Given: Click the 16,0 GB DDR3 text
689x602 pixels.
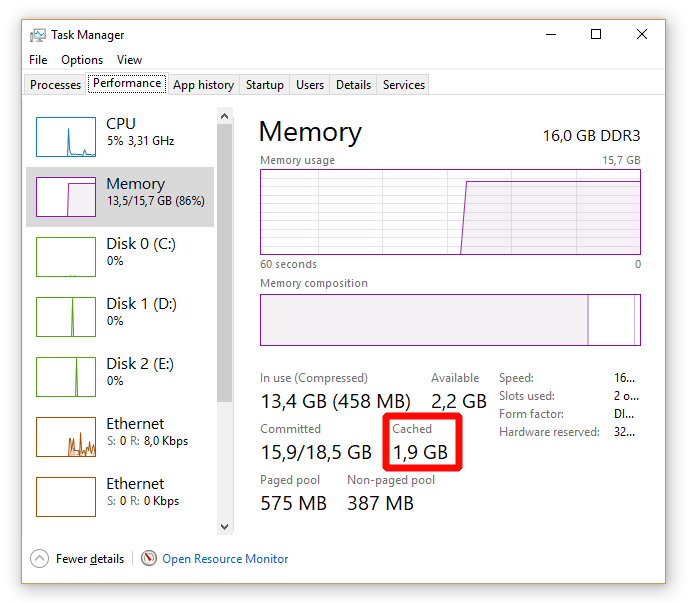Looking at the screenshot, I should 591,136.
